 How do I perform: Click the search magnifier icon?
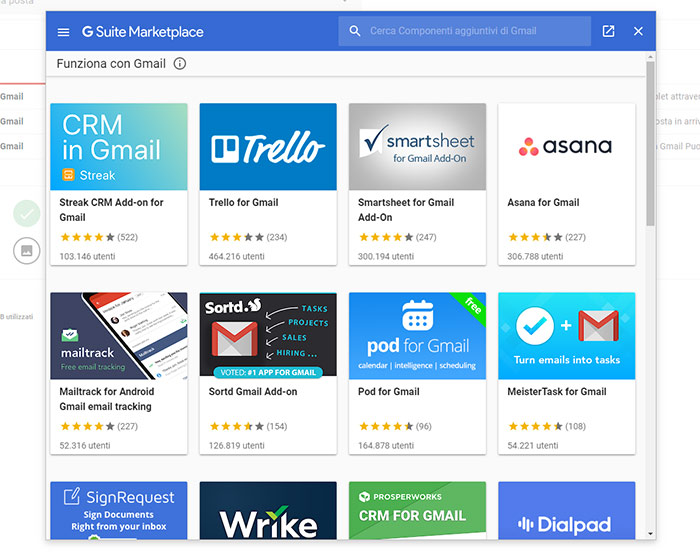pyautogui.click(x=354, y=31)
